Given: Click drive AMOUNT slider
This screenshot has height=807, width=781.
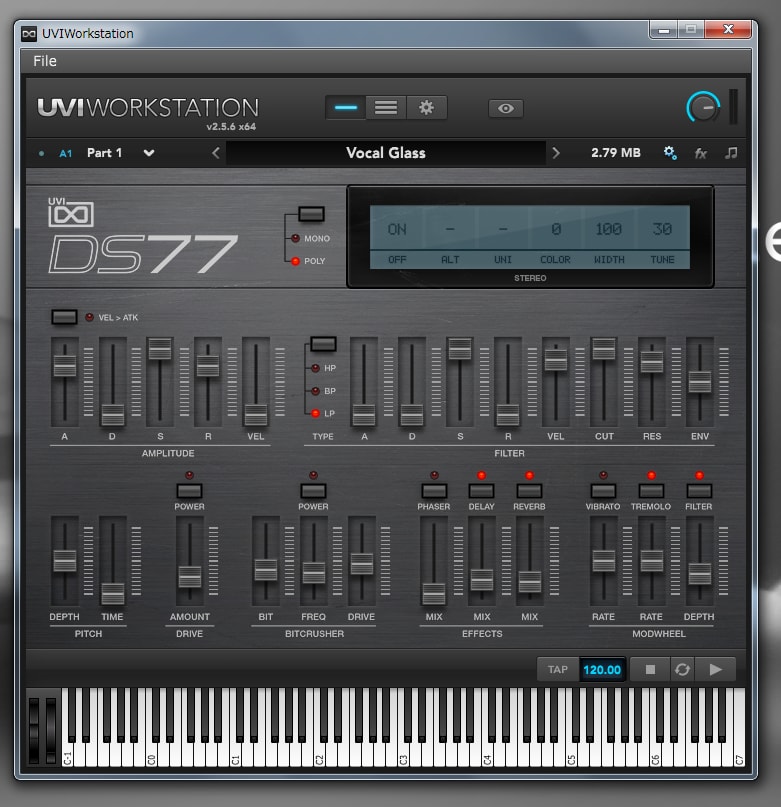Looking at the screenshot, I should point(189,576).
